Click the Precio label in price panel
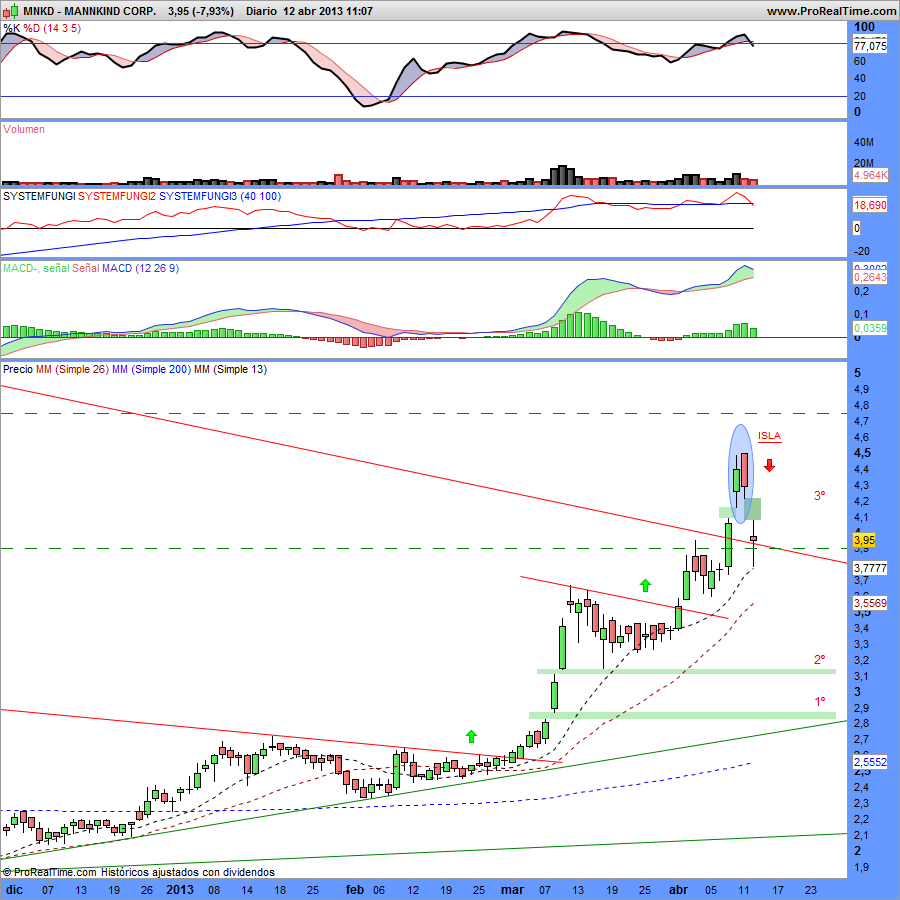This screenshot has height=900, width=900. point(18,369)
